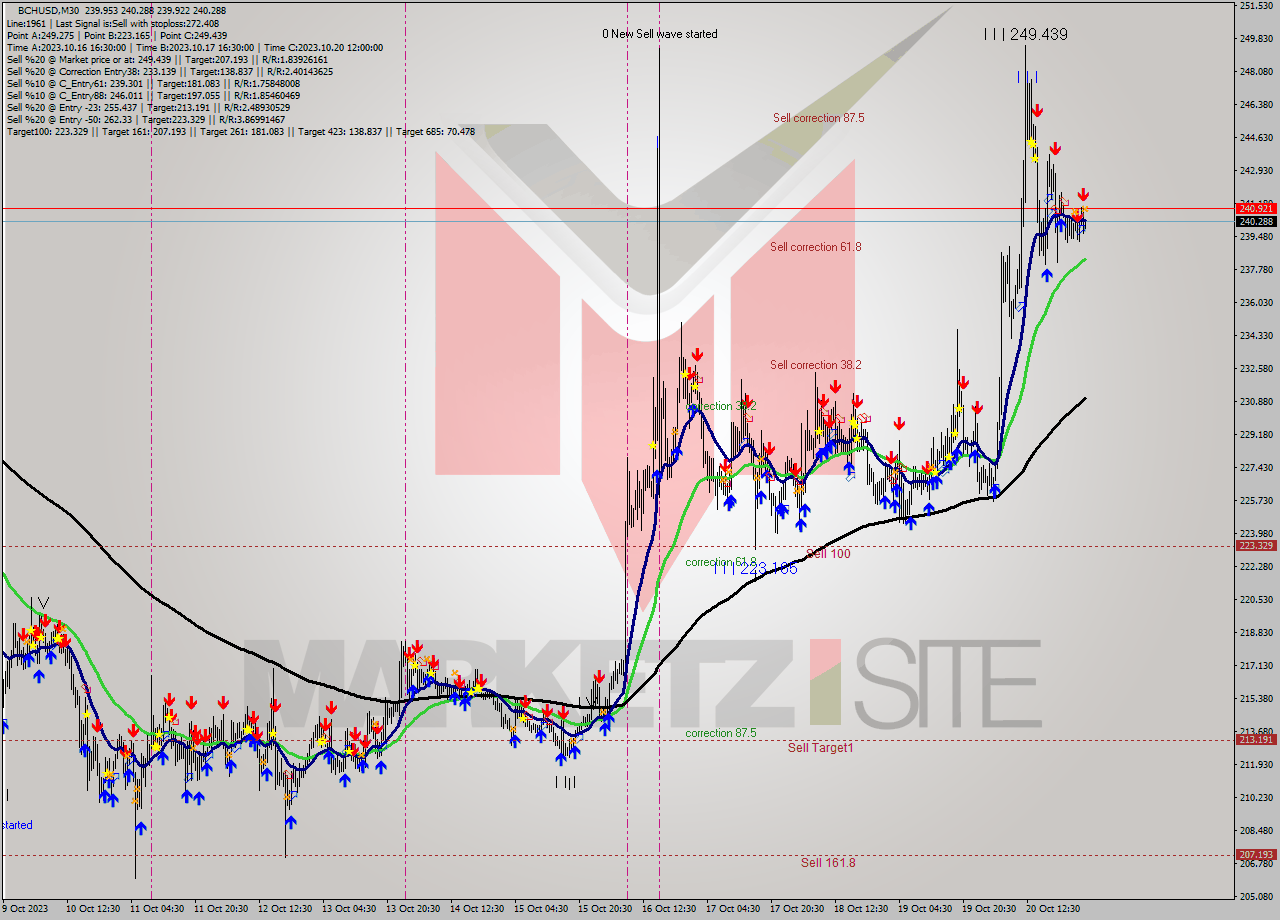
Task: Click the '13 Oct 20:30' time label
Action: (x=413, y=909)
